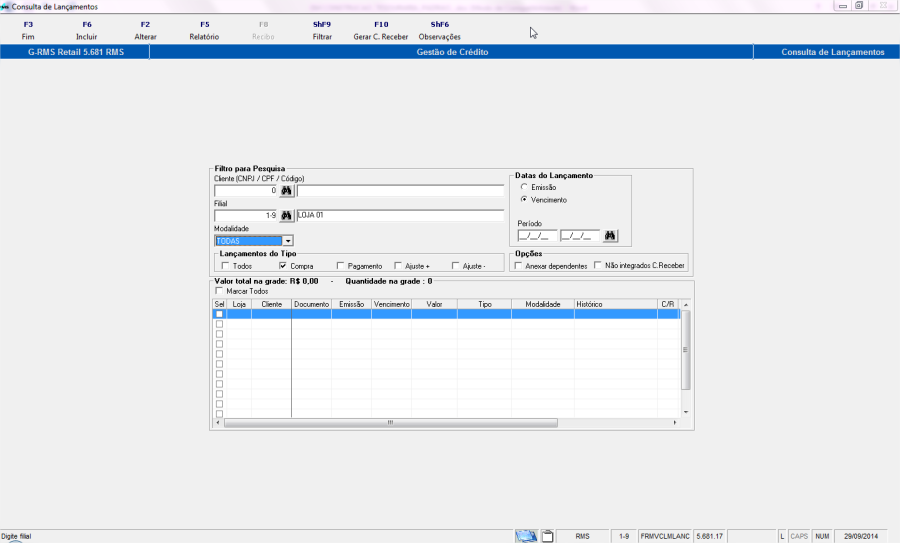900x543 pixels.
Task: Open the Modalidade dropdown arrow
Action: [x=288, y=241]
